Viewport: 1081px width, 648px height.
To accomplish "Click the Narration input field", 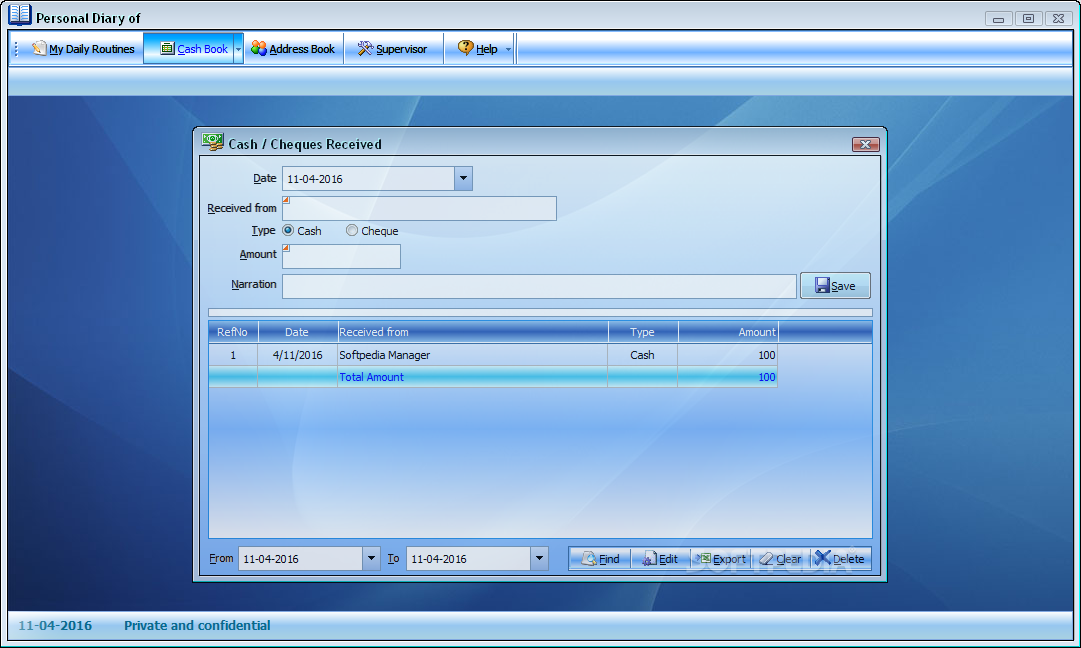I will 539,286.
